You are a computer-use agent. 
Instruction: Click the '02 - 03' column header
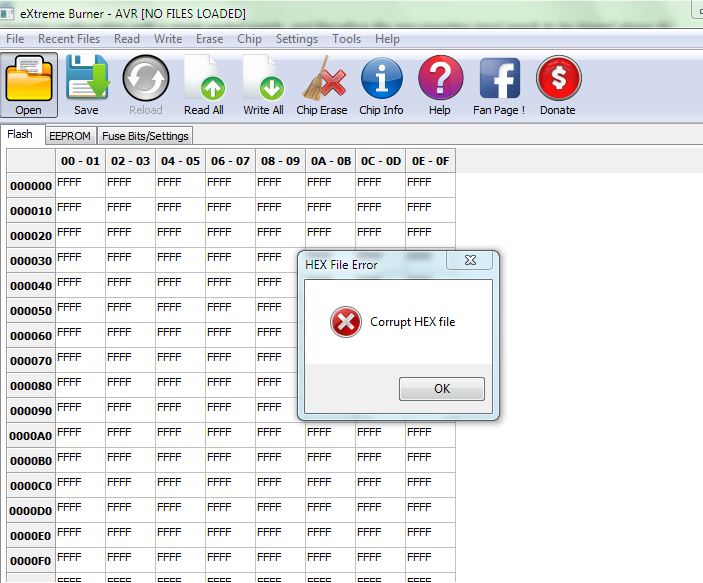(x=130, y=161)
